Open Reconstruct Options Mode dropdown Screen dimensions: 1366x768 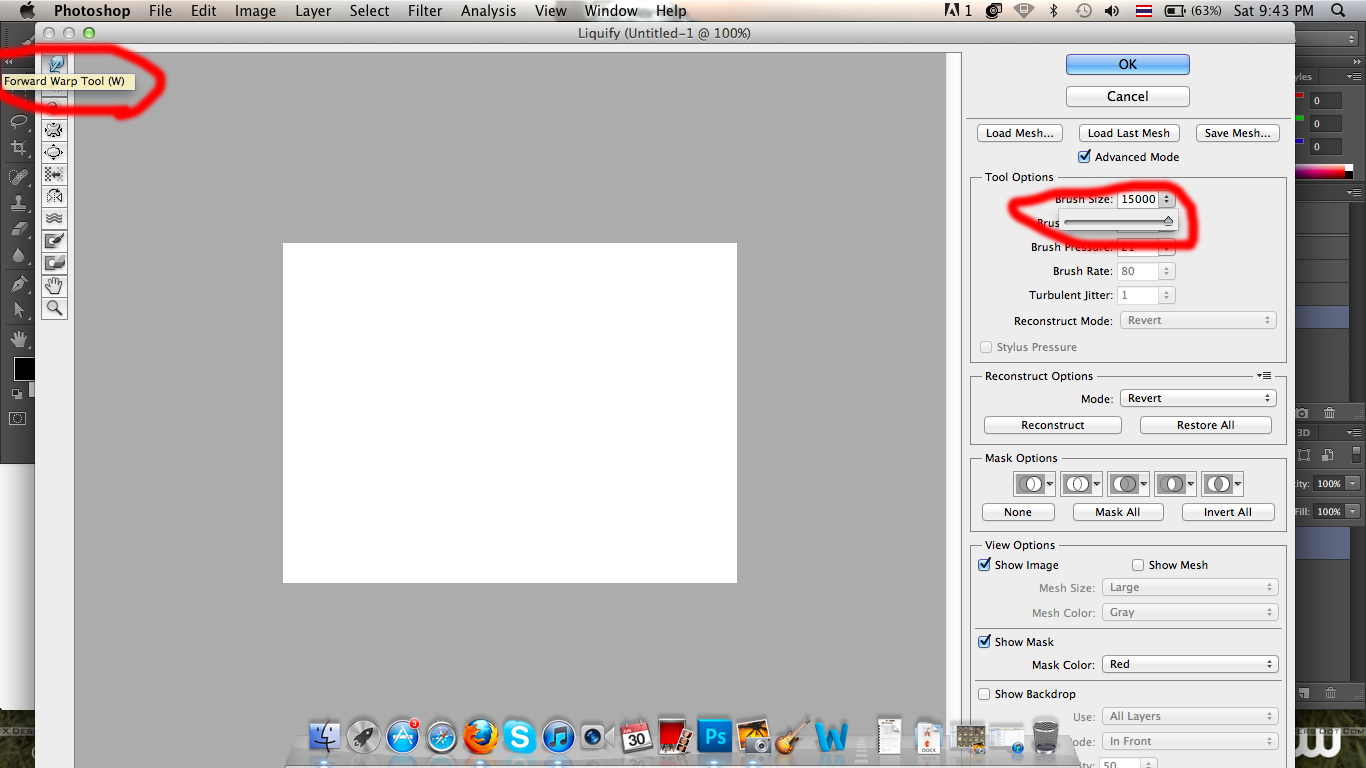click(1198, 398)
